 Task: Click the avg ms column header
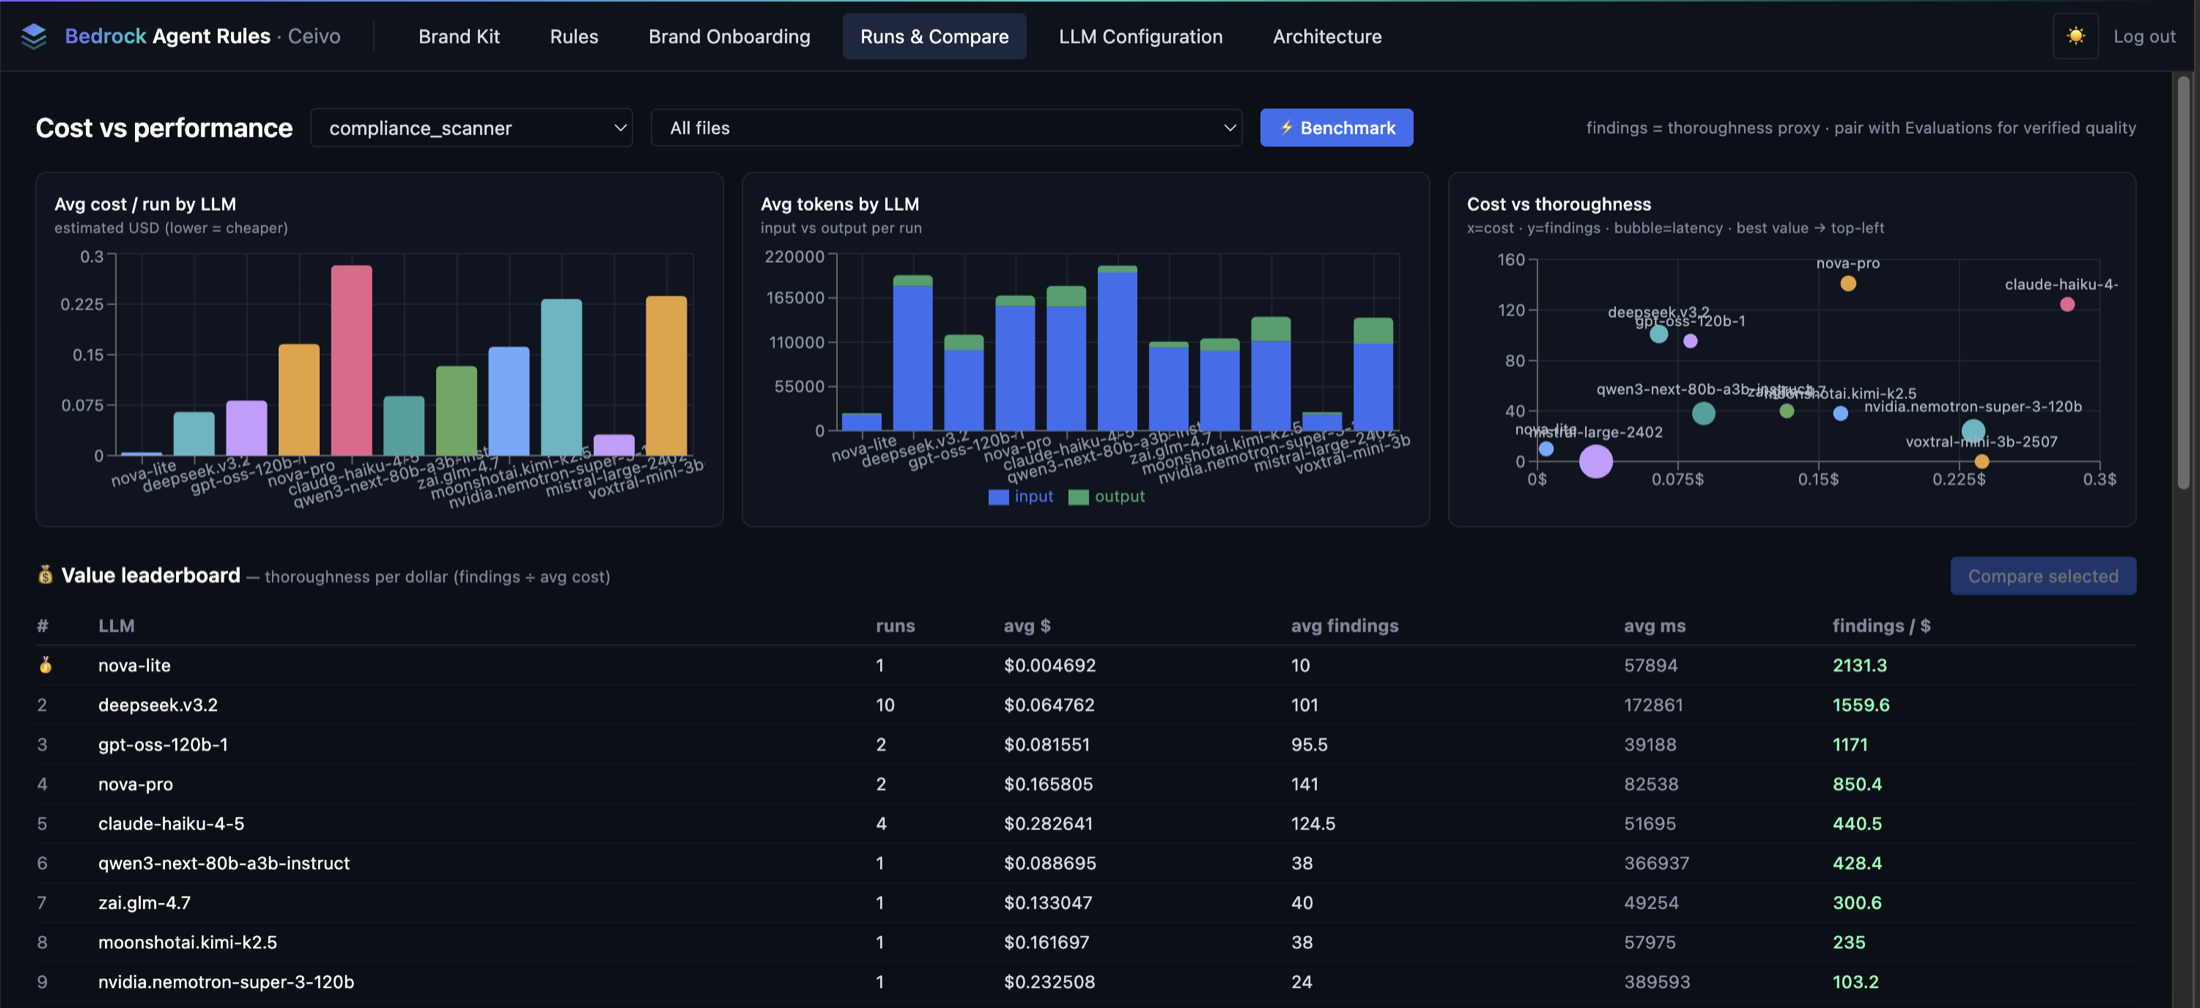[1654, 626]
